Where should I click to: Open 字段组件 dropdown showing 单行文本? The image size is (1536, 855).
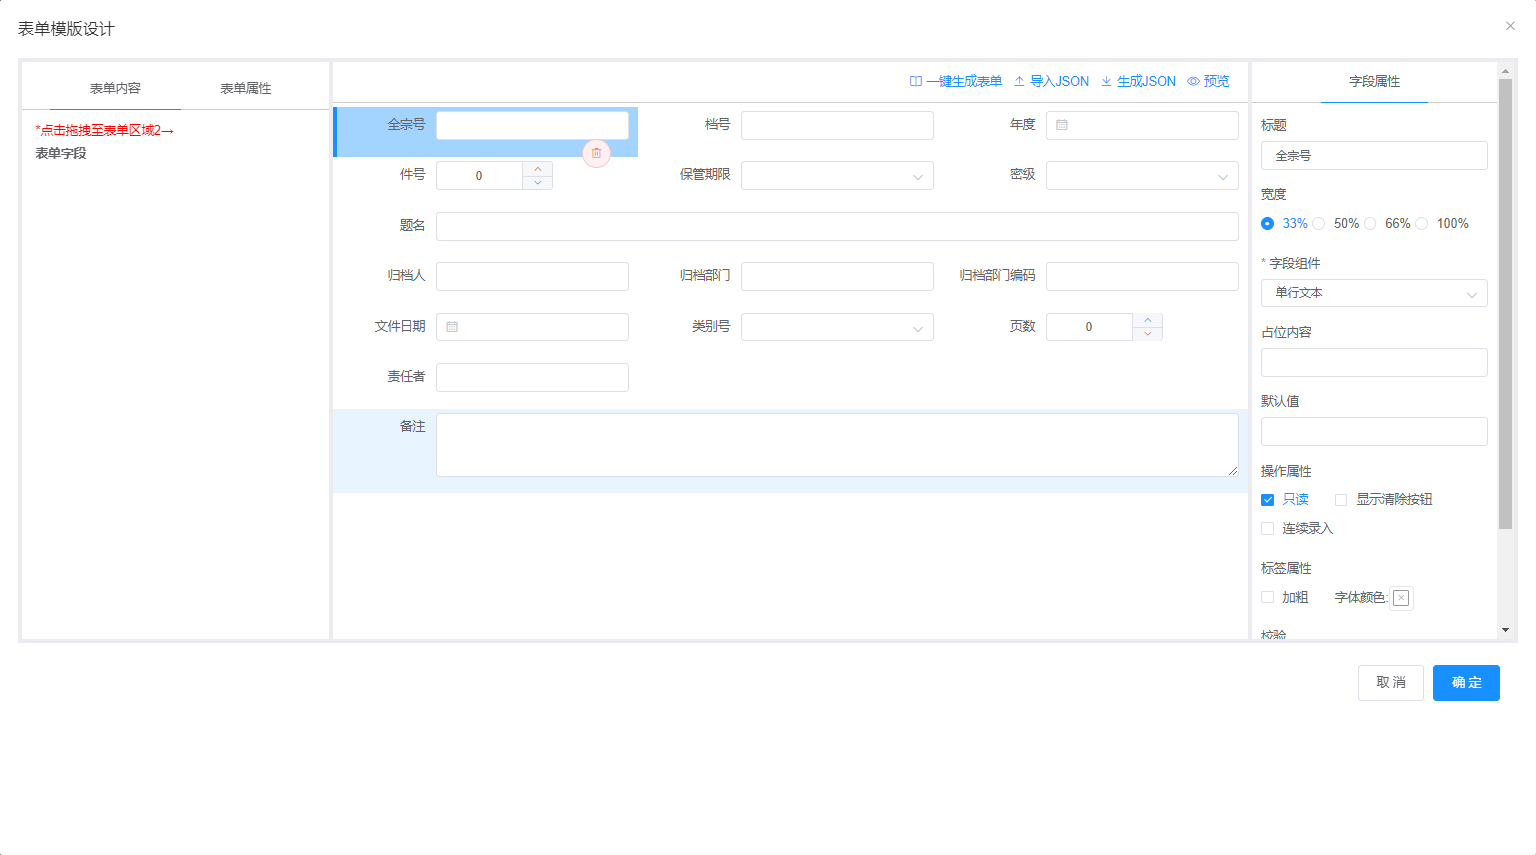(x=1374, y=293)
